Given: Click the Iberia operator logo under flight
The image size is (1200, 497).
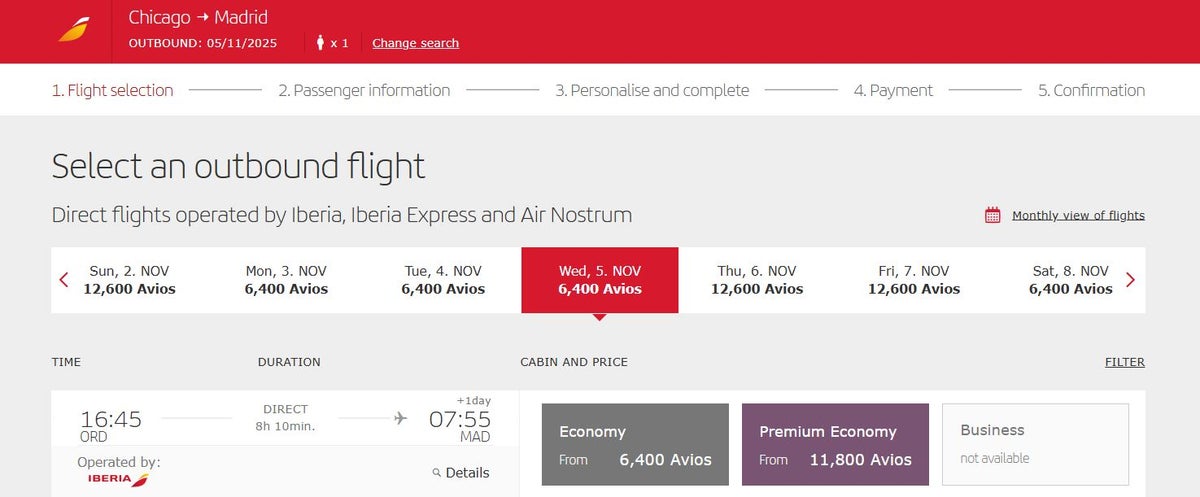Looking at the screenshot, I should tap(118, 479).
